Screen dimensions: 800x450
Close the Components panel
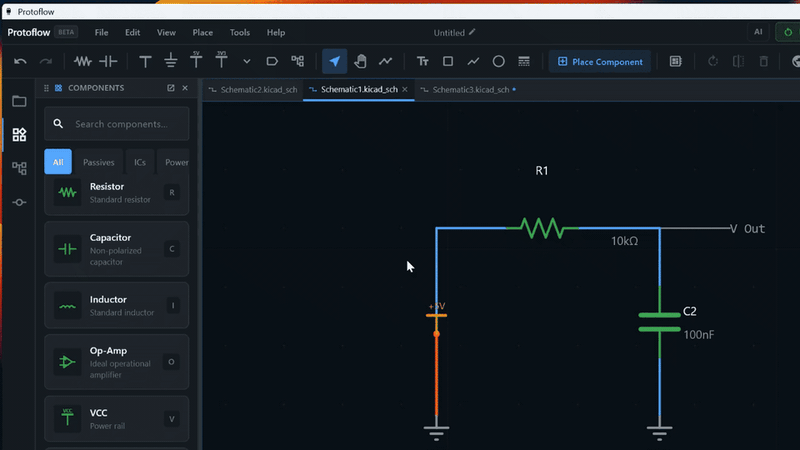(185, 88)
